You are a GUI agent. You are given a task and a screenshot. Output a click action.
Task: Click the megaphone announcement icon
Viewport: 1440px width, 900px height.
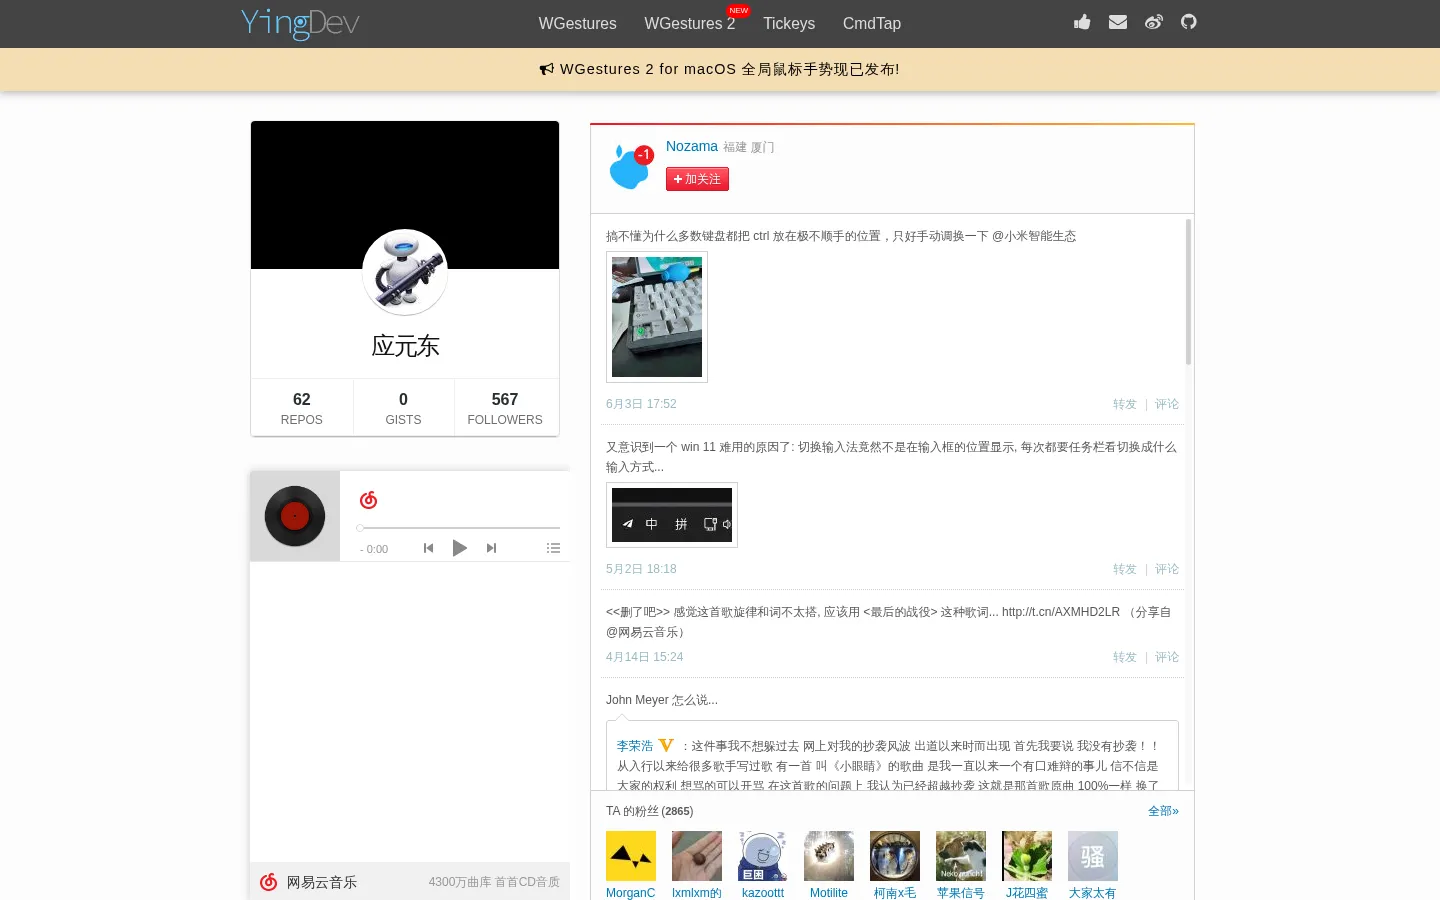tap(546, 69)
